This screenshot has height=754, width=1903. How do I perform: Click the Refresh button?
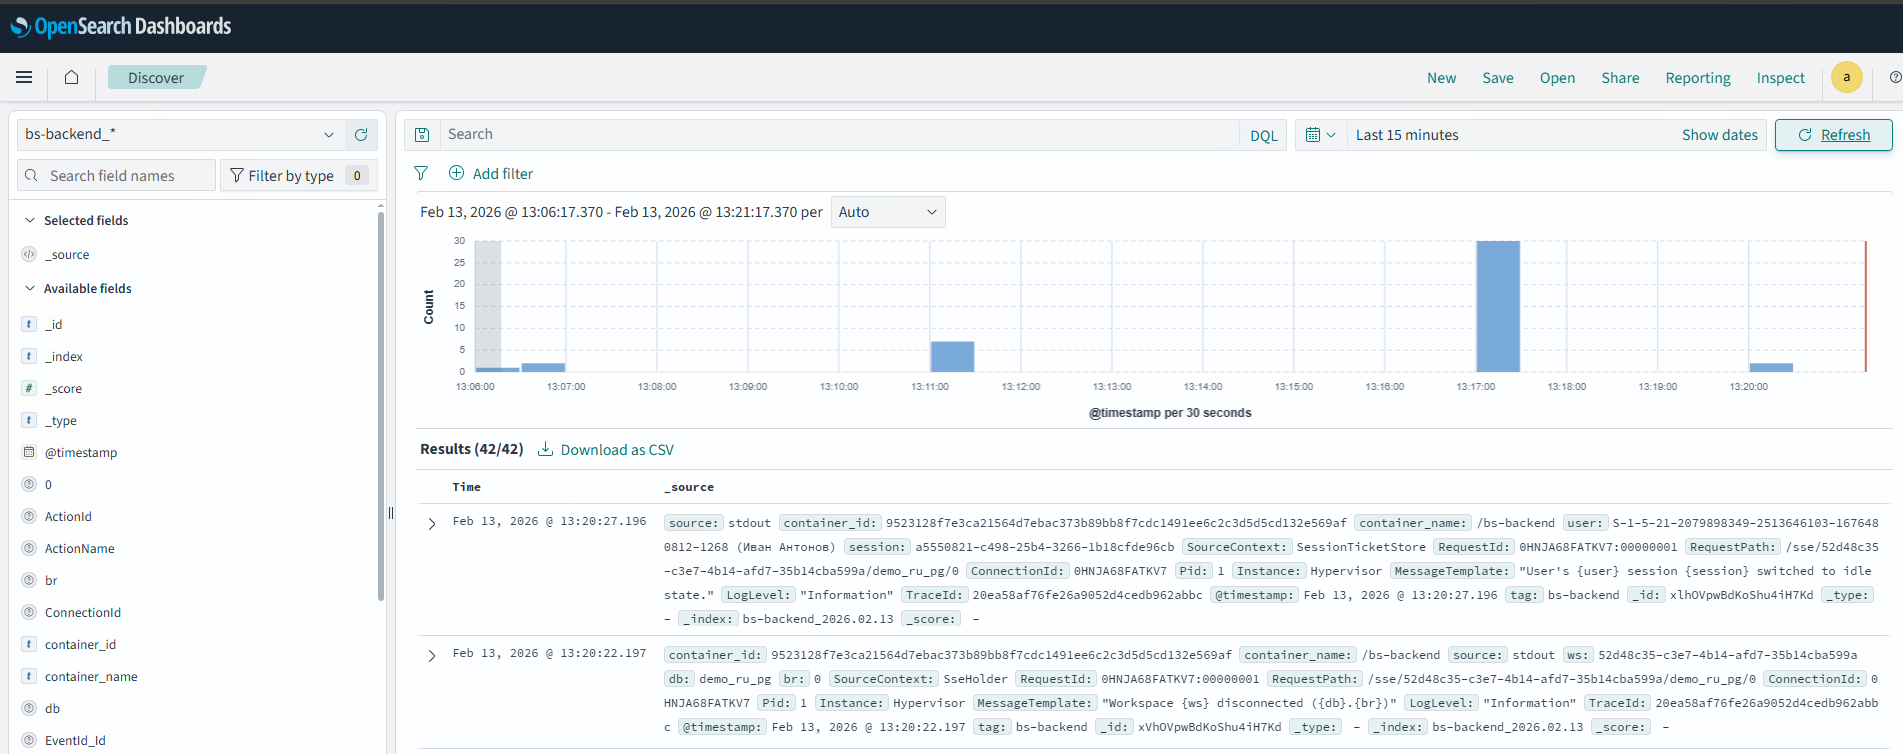(1833, 135)
